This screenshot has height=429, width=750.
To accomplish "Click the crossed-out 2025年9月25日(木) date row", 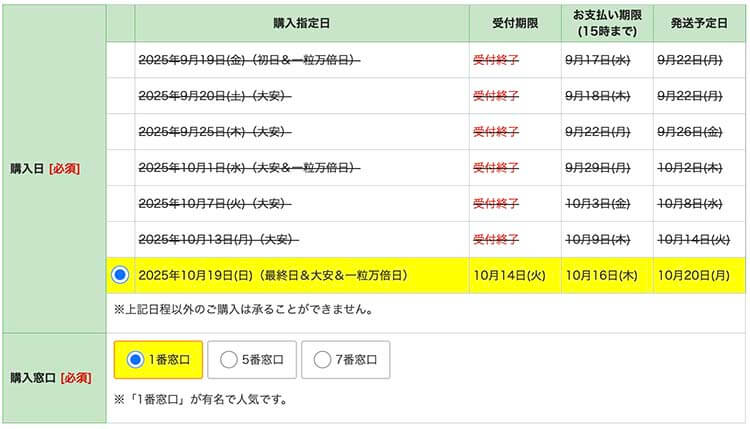I will coord(221,132).
